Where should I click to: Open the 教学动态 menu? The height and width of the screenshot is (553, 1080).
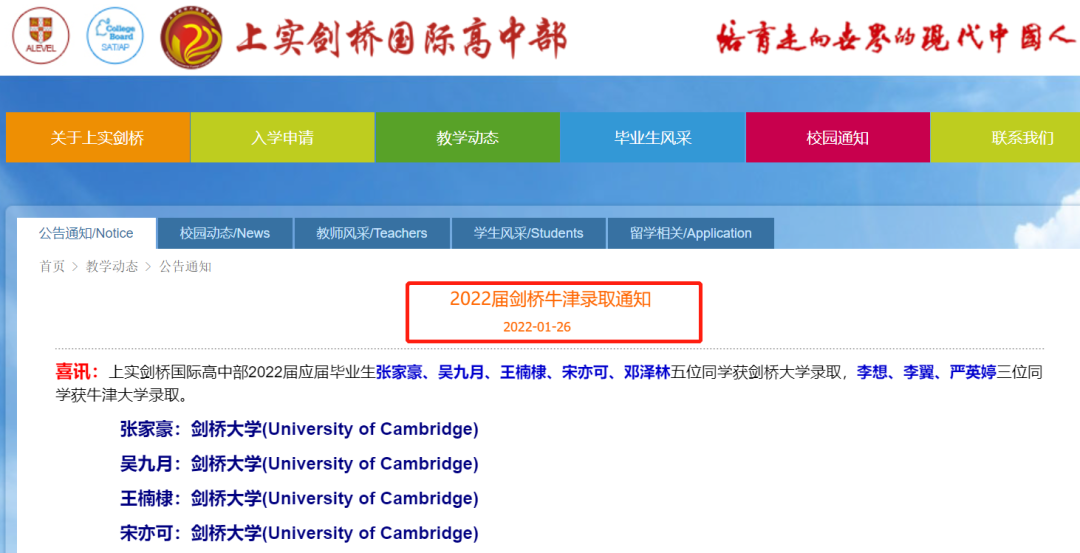point(467,138)
